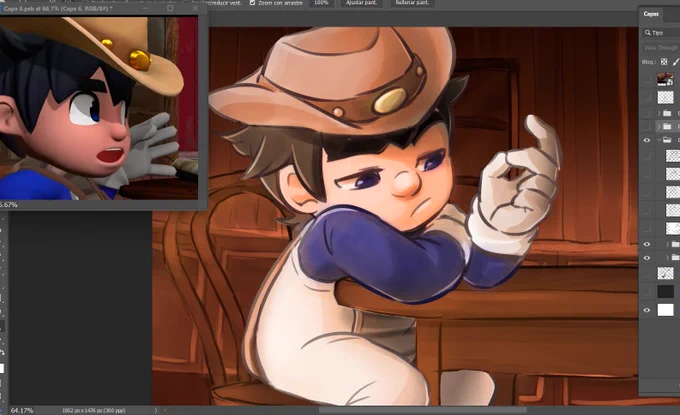Open the 'Tipo' layer filter dropdown
Viewport: 680px width, 415px height.
point(660,33)
